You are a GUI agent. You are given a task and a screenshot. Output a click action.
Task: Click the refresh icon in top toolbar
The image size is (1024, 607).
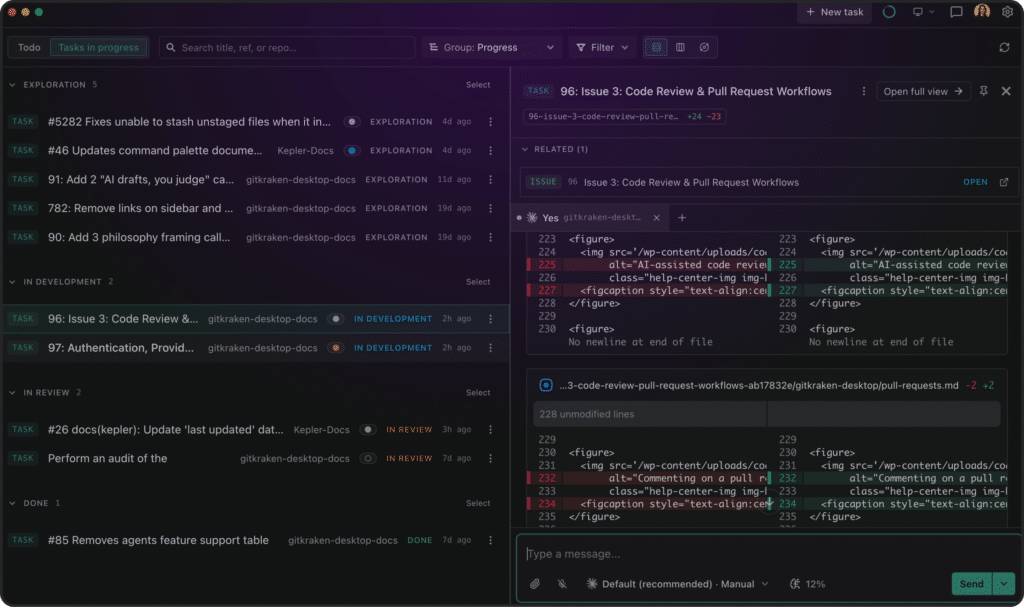point(1004,47)
